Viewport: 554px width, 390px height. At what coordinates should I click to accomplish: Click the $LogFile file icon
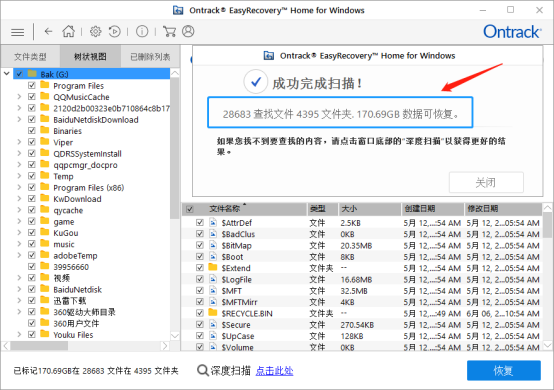tap(213, 279)
